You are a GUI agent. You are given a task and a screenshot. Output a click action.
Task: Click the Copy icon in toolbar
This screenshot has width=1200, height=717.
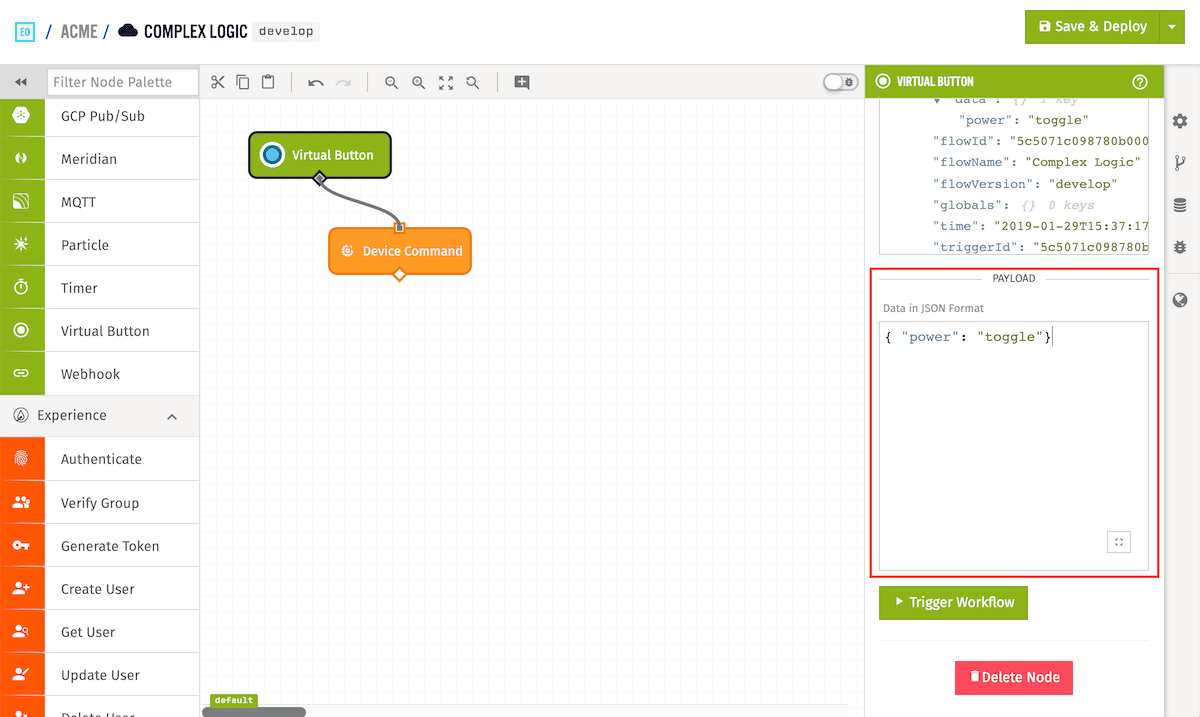click(243, 82)
